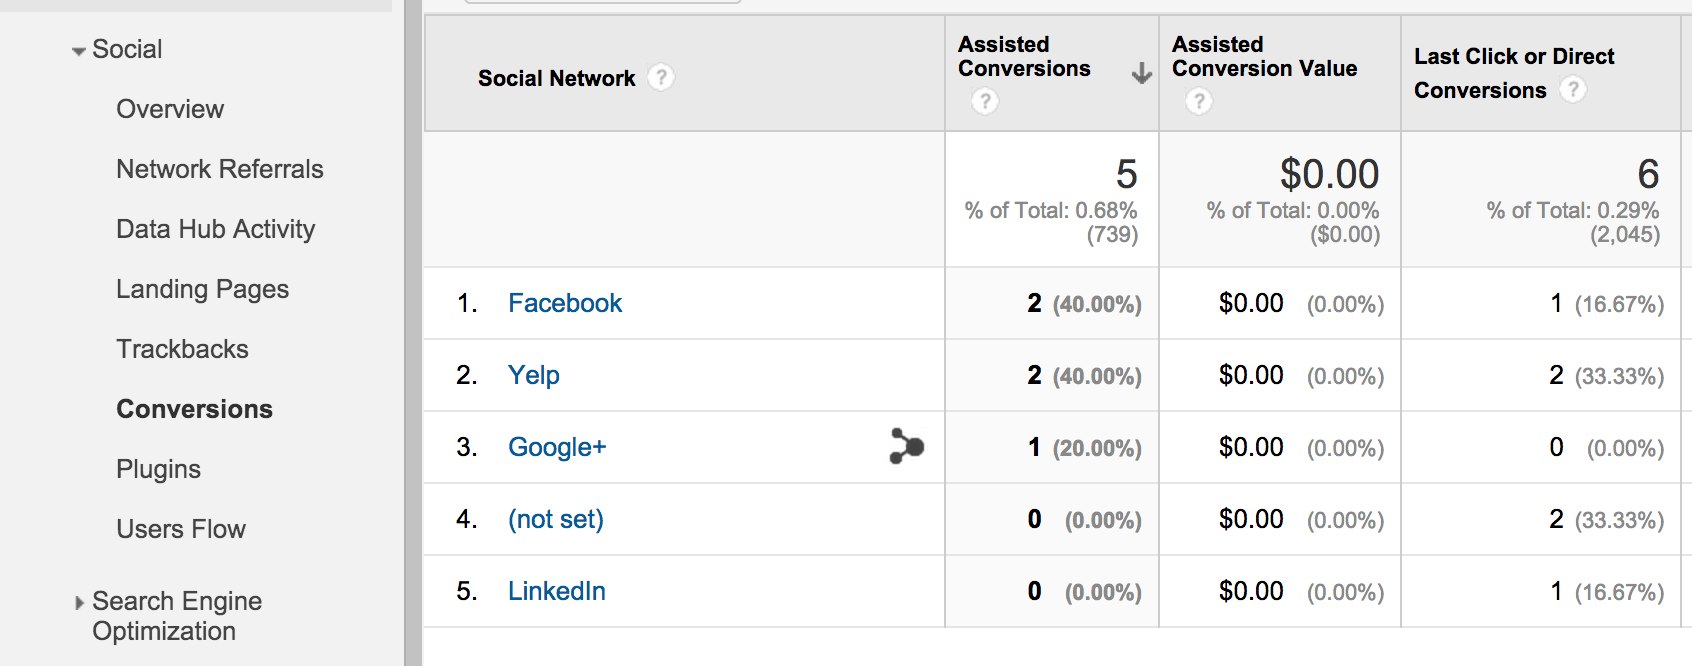Screen dimensions: 1692x666
Task: Sort by Assisted Conversions descending arrow
Action: click(1141, 73)
